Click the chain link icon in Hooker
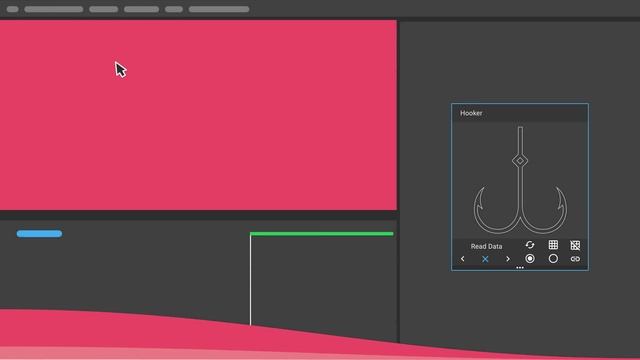 [x=575, y=259]
